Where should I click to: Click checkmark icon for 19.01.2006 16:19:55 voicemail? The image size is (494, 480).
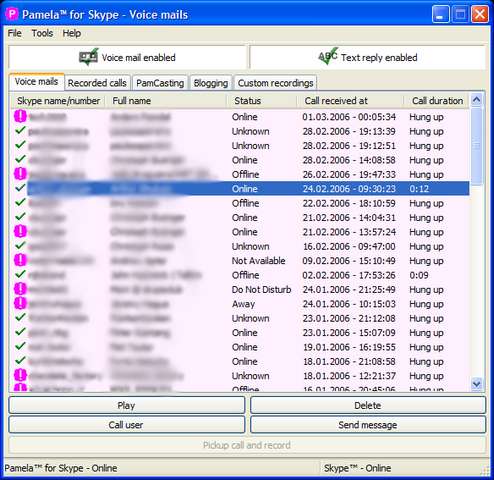20,346
